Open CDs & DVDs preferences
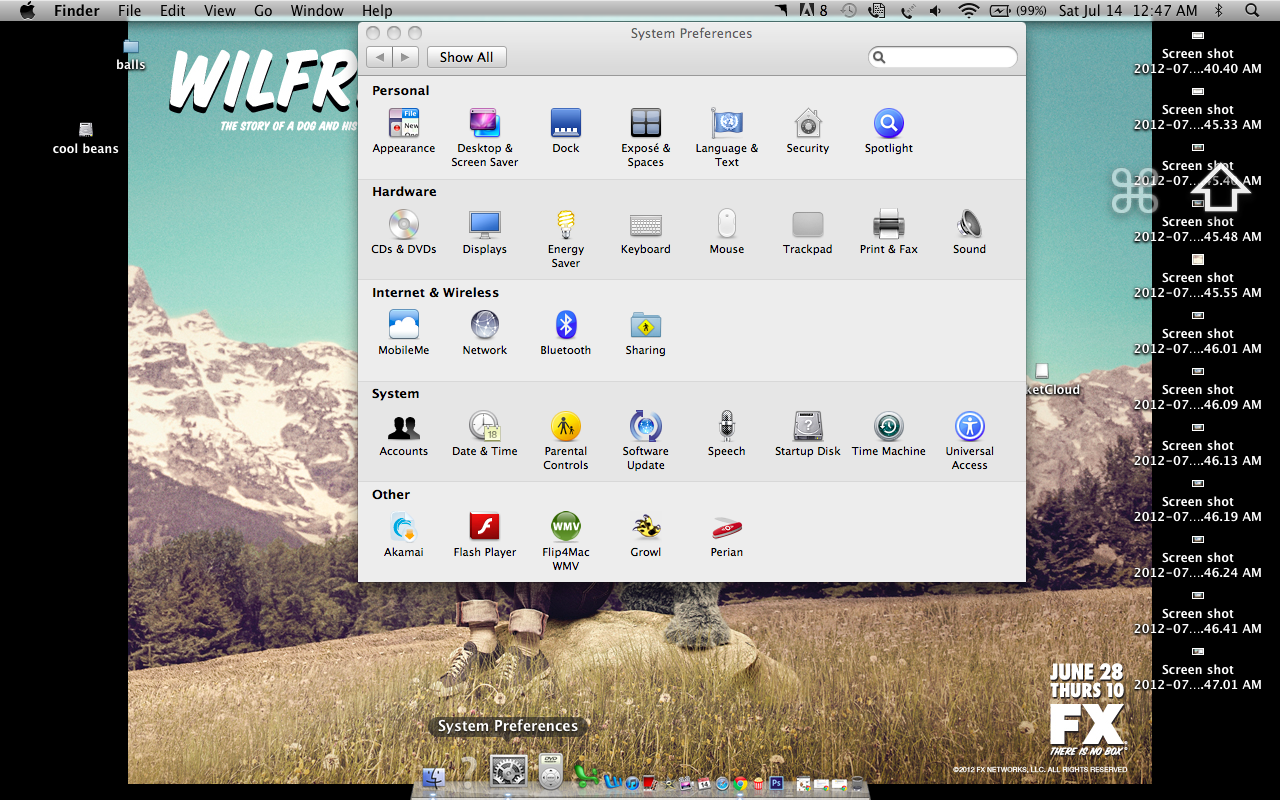 tap(404, 232)
